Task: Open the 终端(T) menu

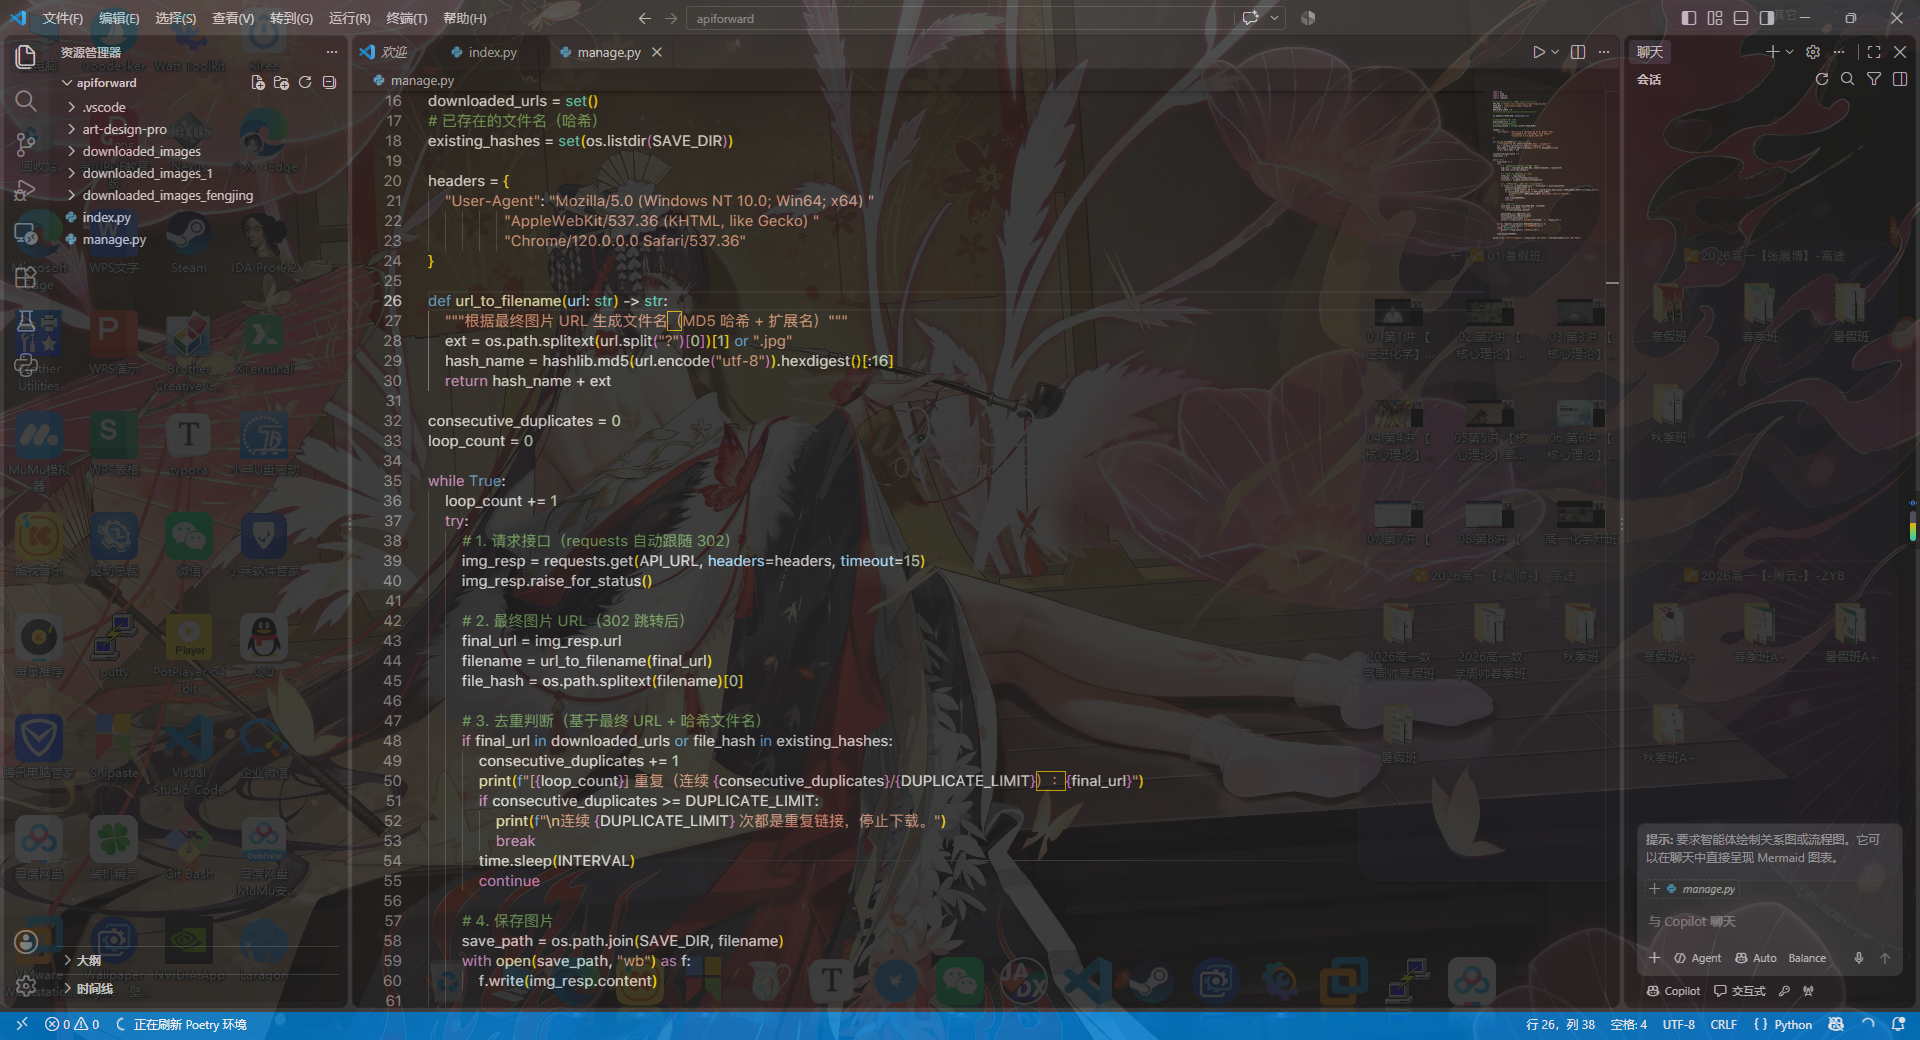Action: click(406, 18)
